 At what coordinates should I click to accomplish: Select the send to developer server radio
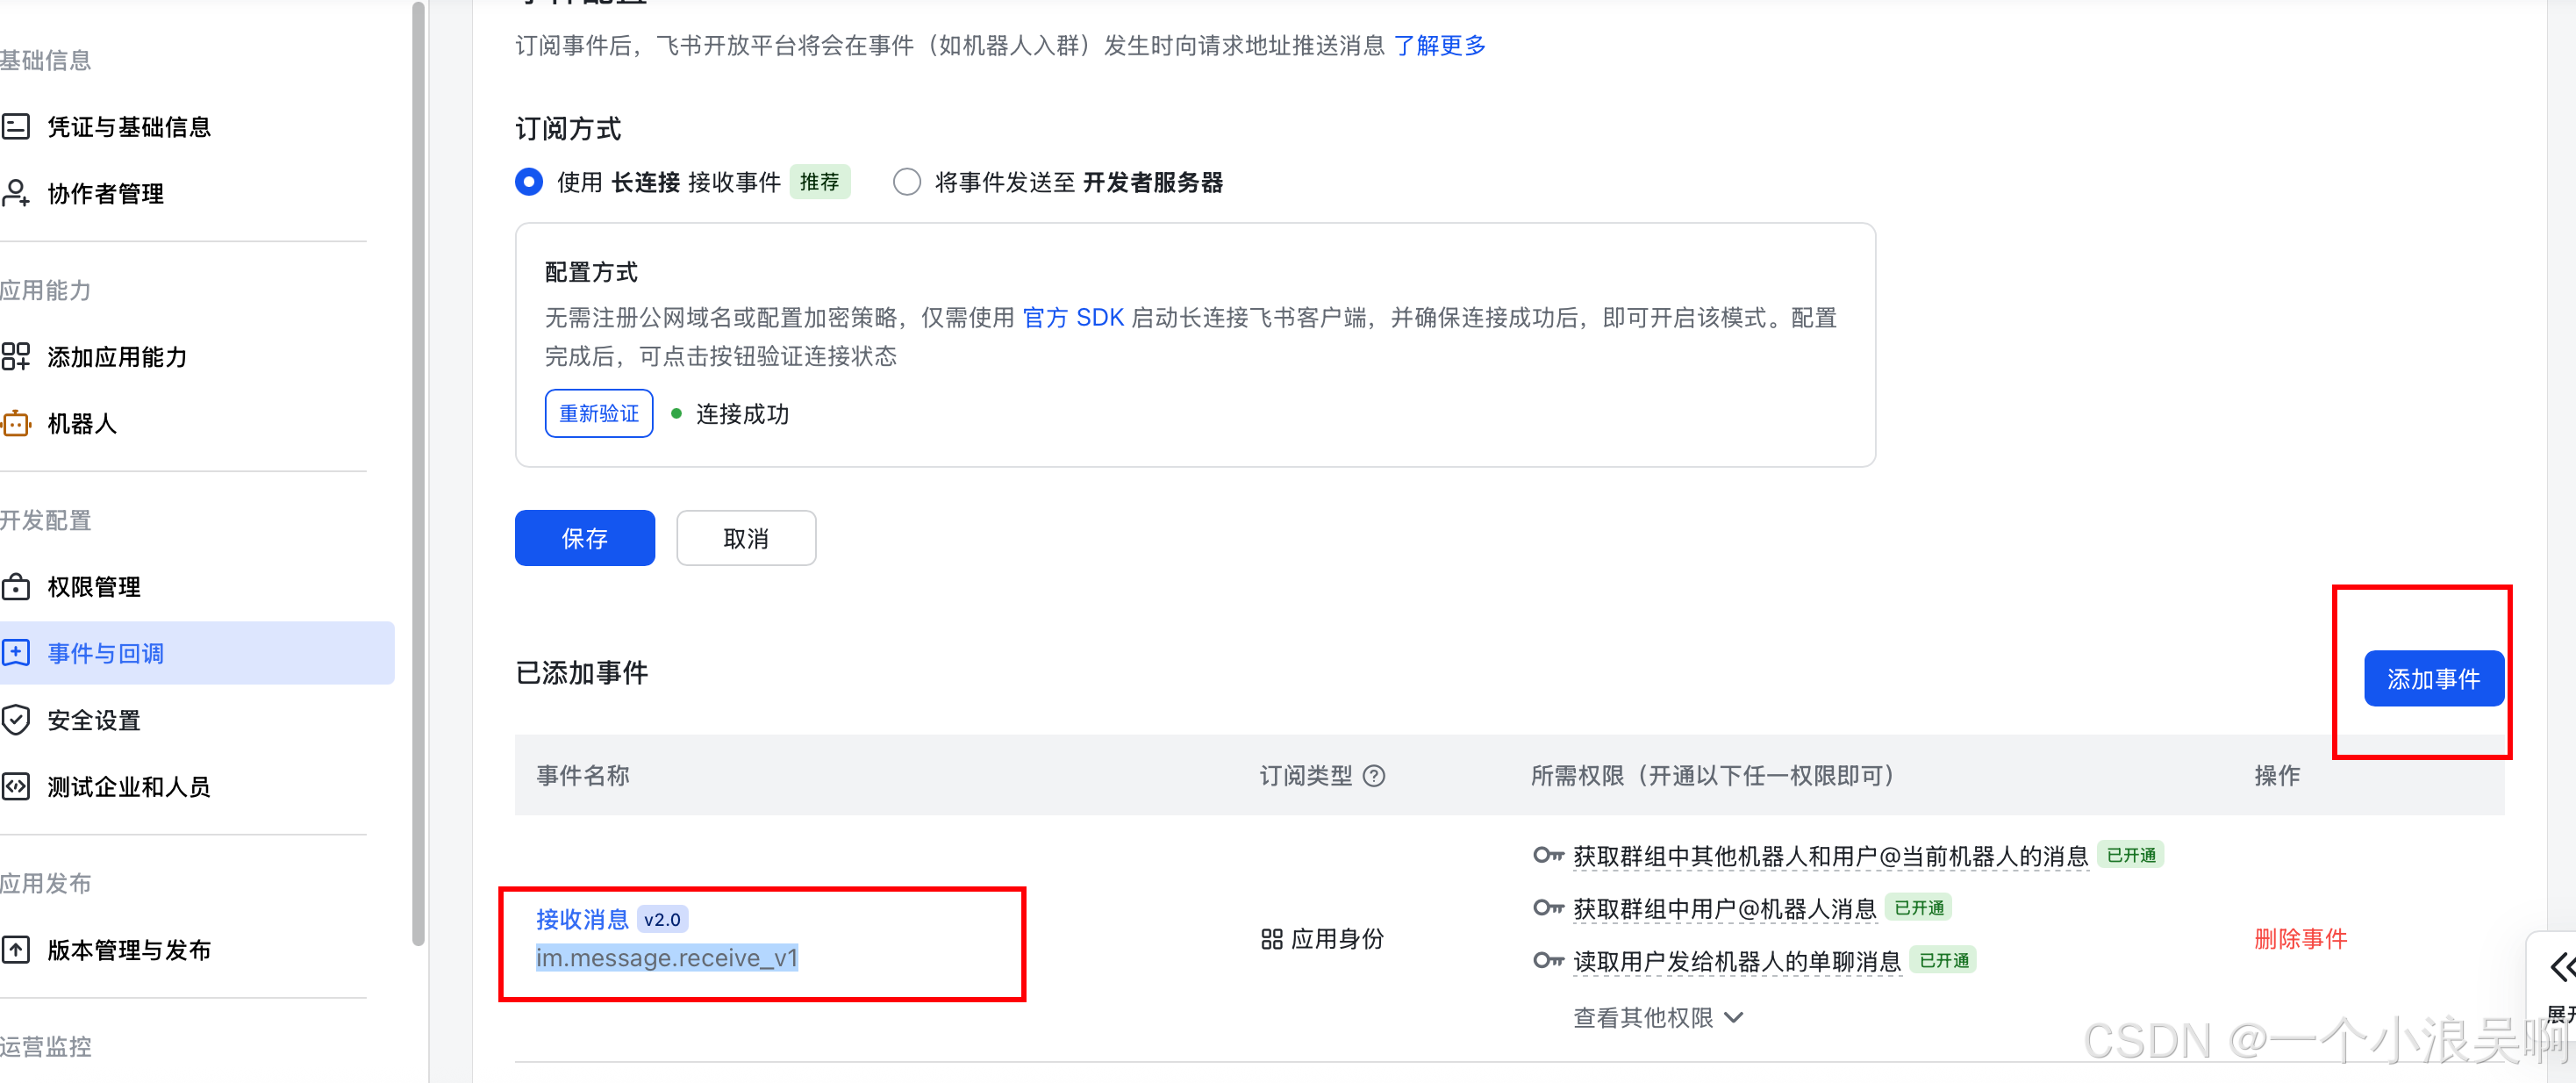coord(907,182)
